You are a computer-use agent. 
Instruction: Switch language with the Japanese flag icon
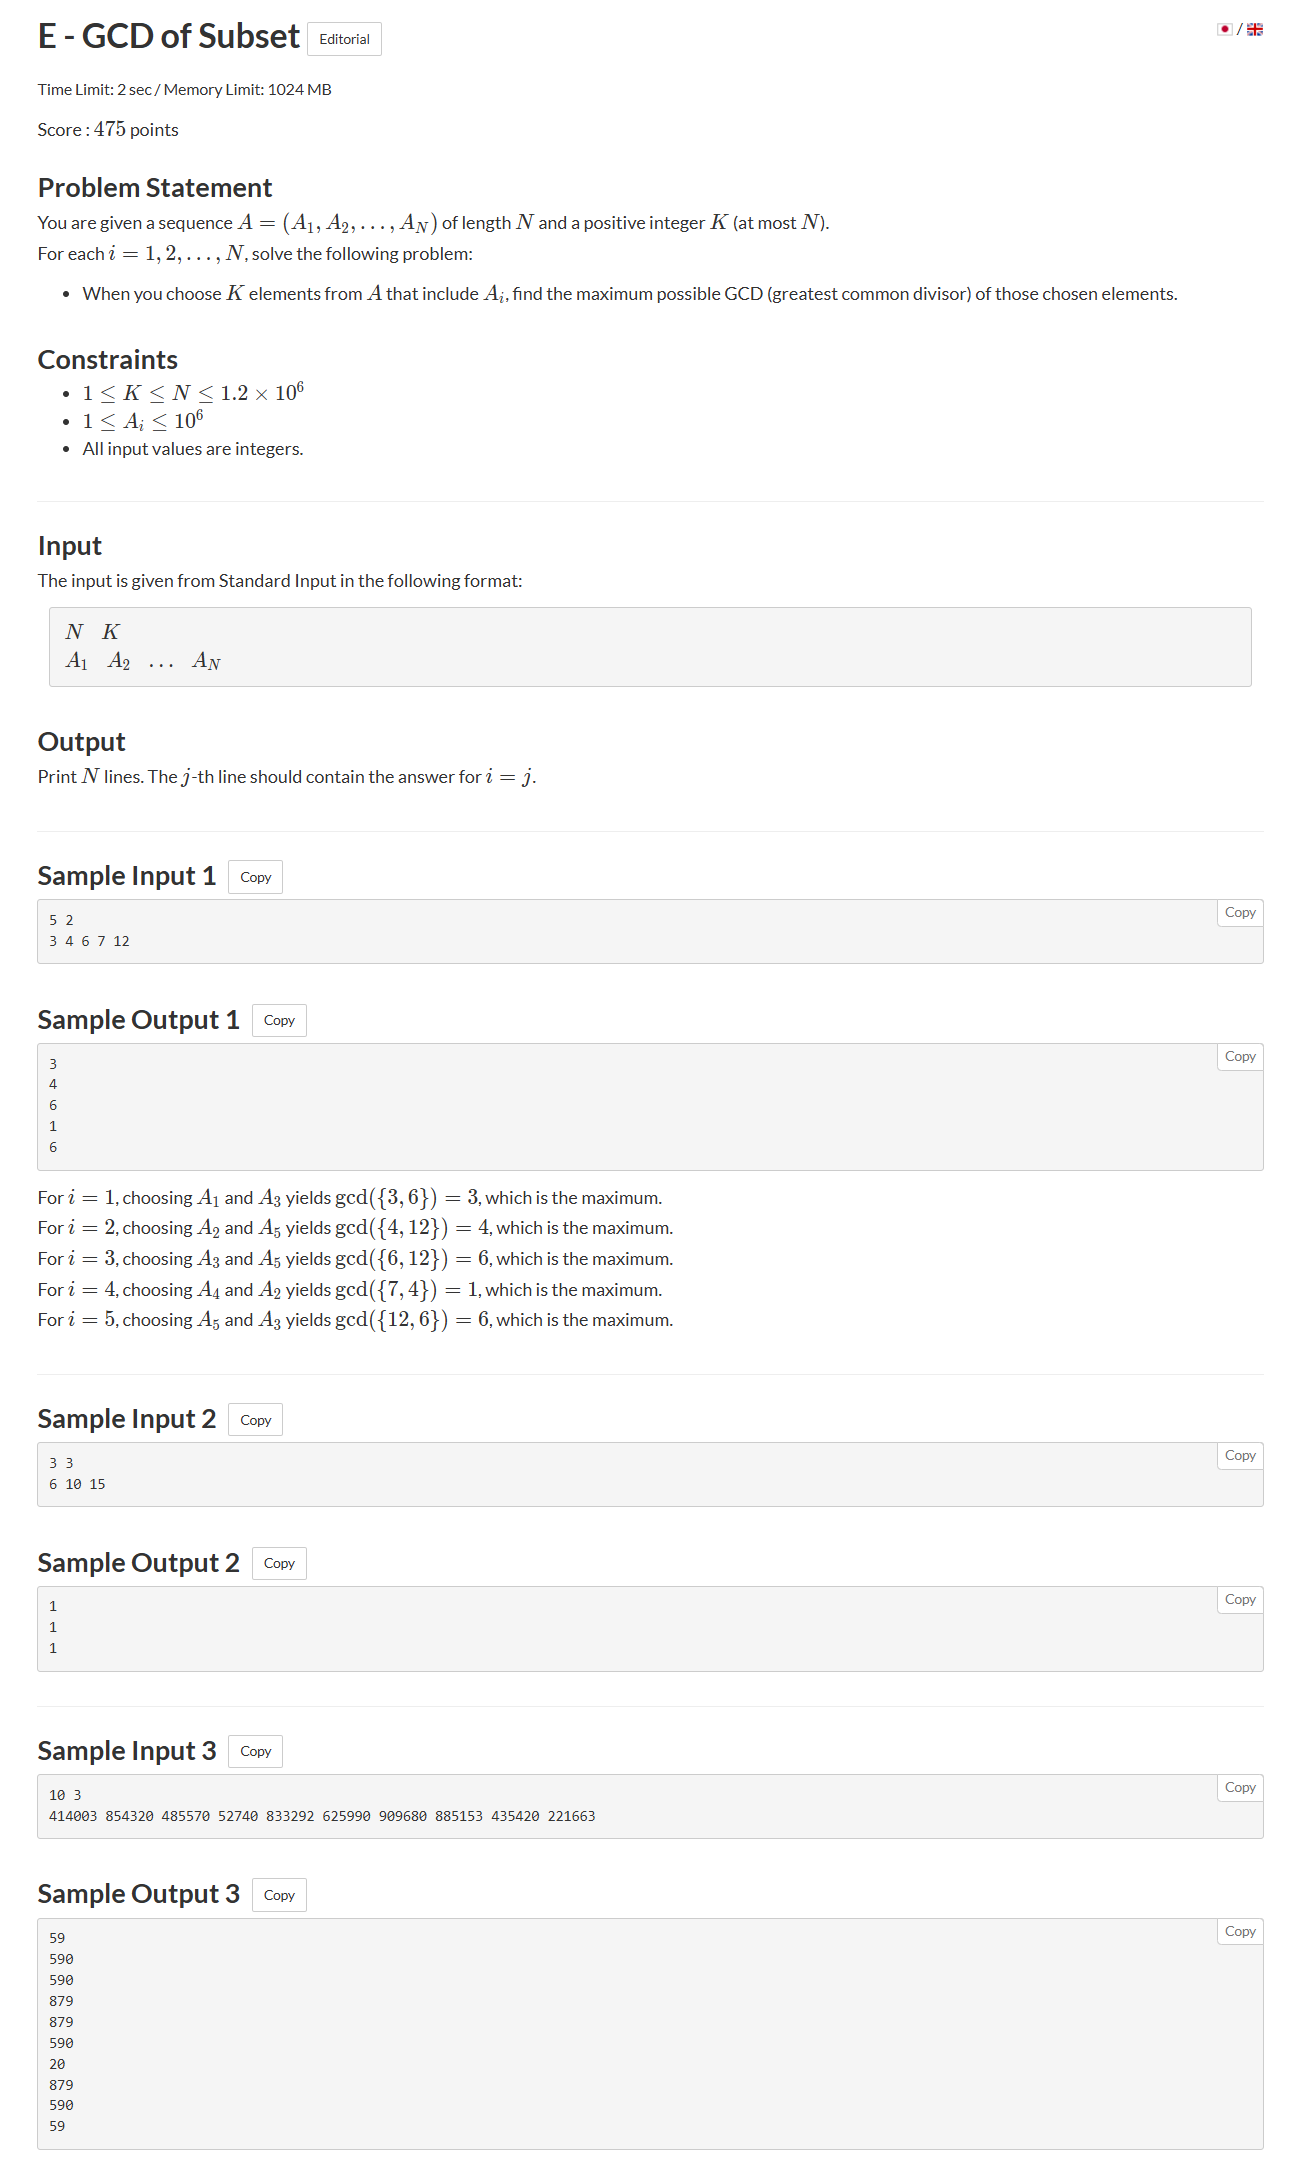[1224, 29]
